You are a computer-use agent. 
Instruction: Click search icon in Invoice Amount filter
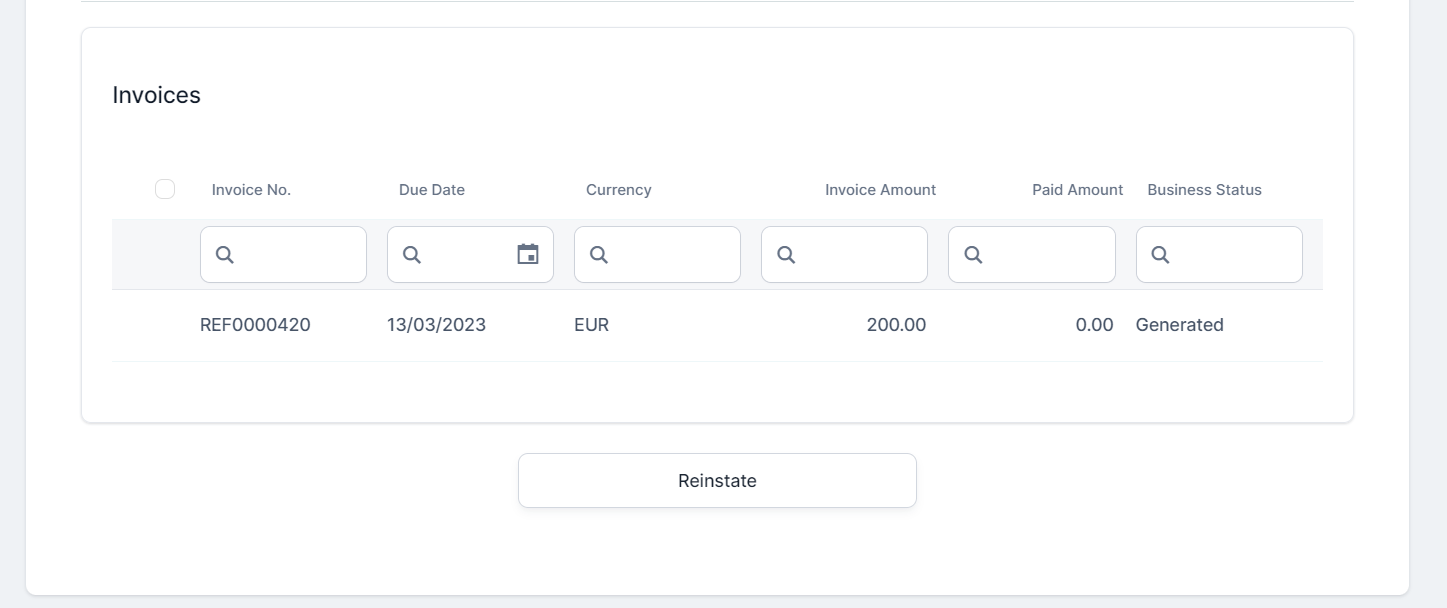(786, 255)
